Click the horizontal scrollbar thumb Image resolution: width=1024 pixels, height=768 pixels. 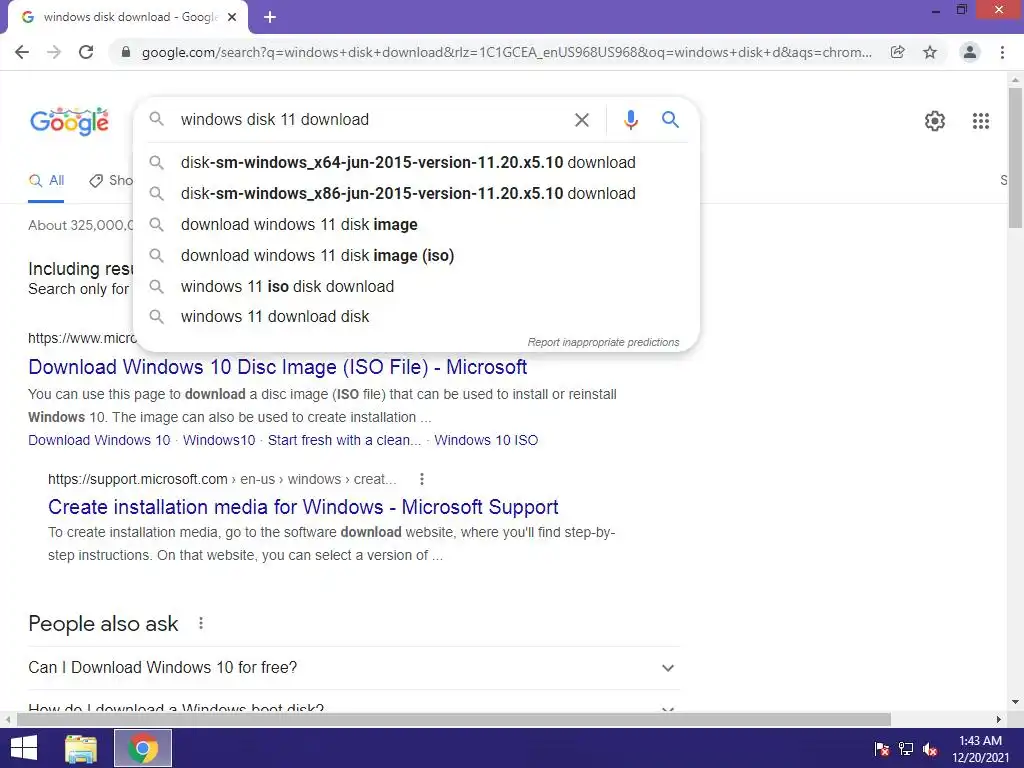(454, 720)
